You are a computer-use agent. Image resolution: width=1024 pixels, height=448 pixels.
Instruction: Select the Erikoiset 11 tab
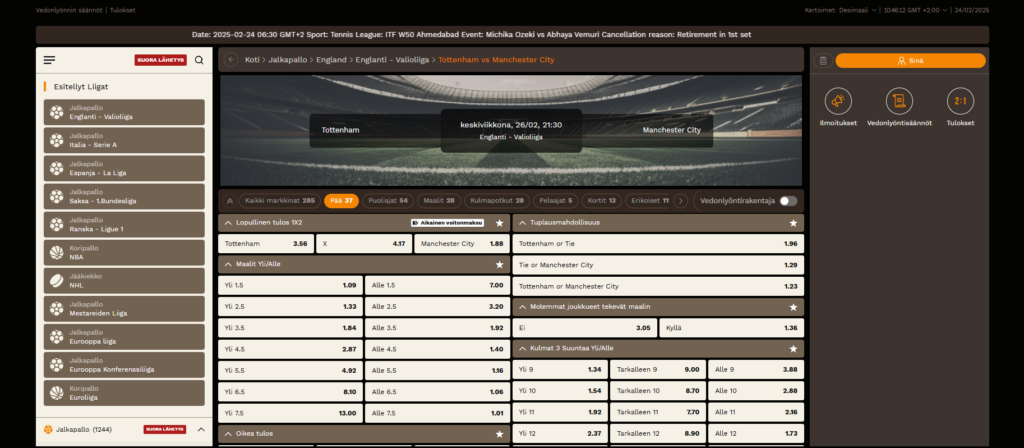click(x=649, y=201)
